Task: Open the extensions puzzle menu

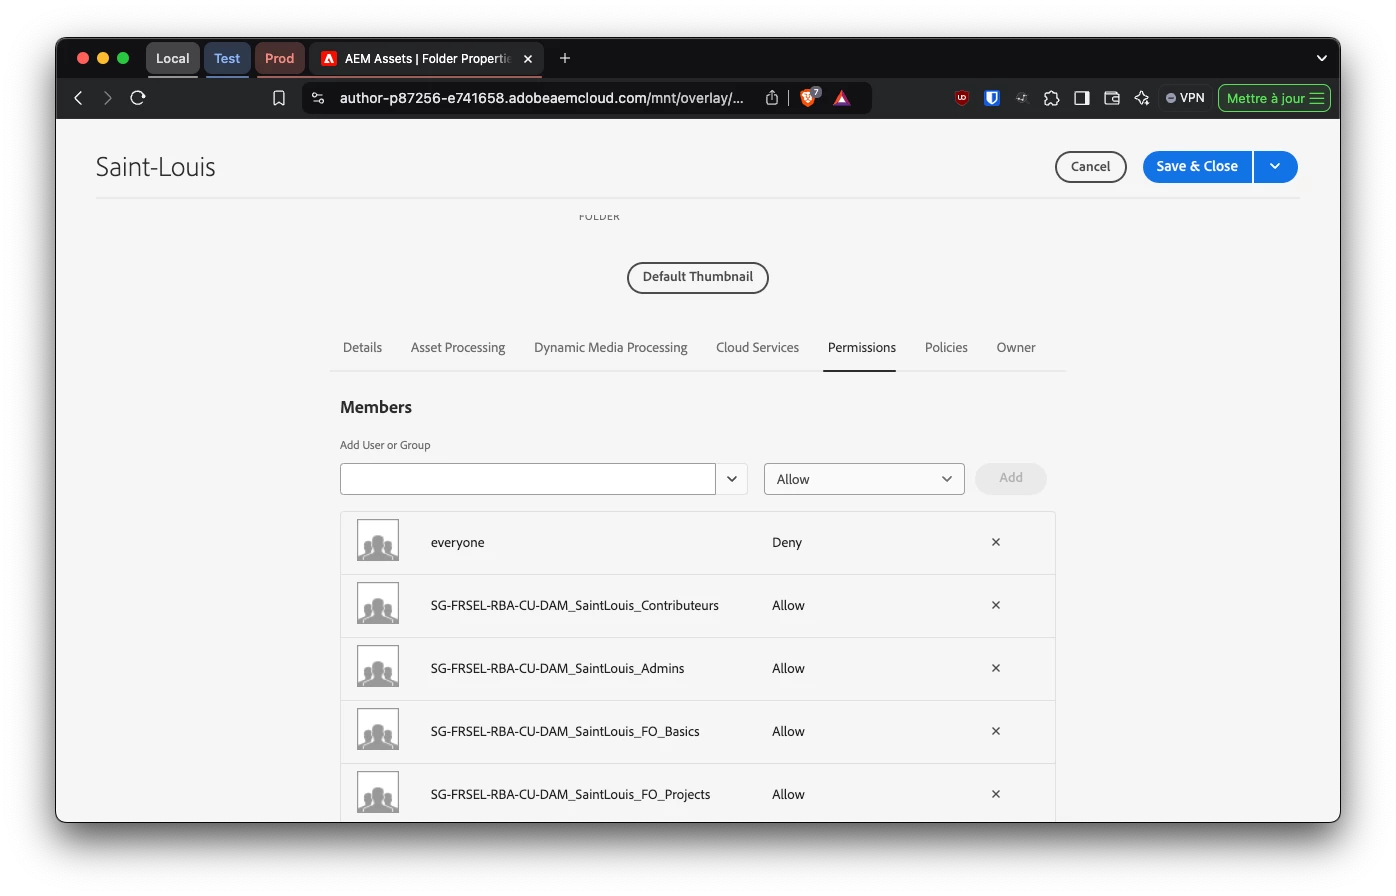Action: click(x=1051, y=98)
